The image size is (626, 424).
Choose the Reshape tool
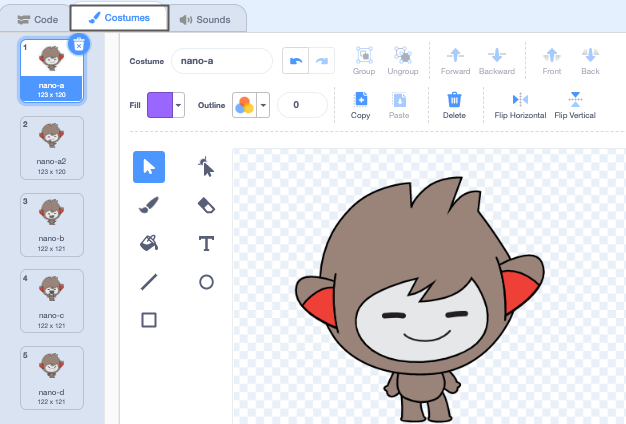point(206,167)
